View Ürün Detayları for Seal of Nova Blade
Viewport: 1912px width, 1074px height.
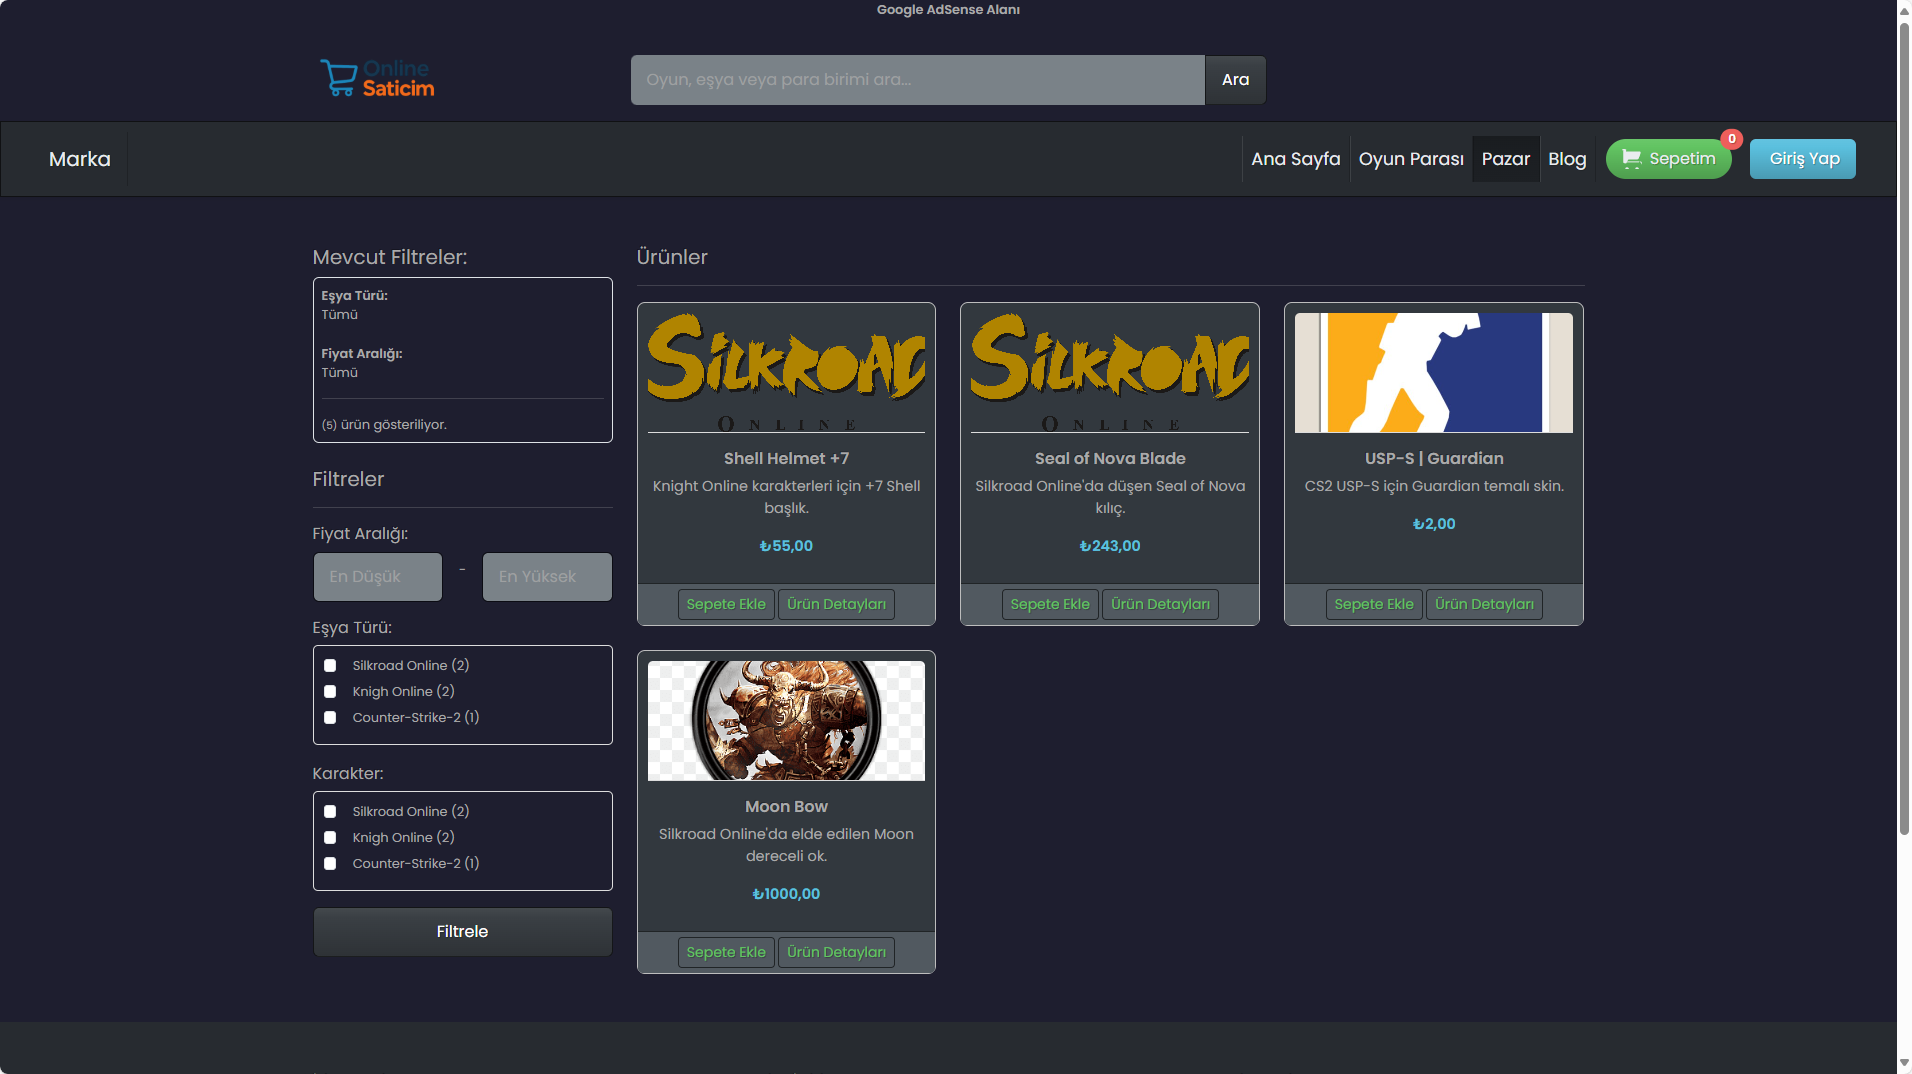click(x=1160, y=605)
